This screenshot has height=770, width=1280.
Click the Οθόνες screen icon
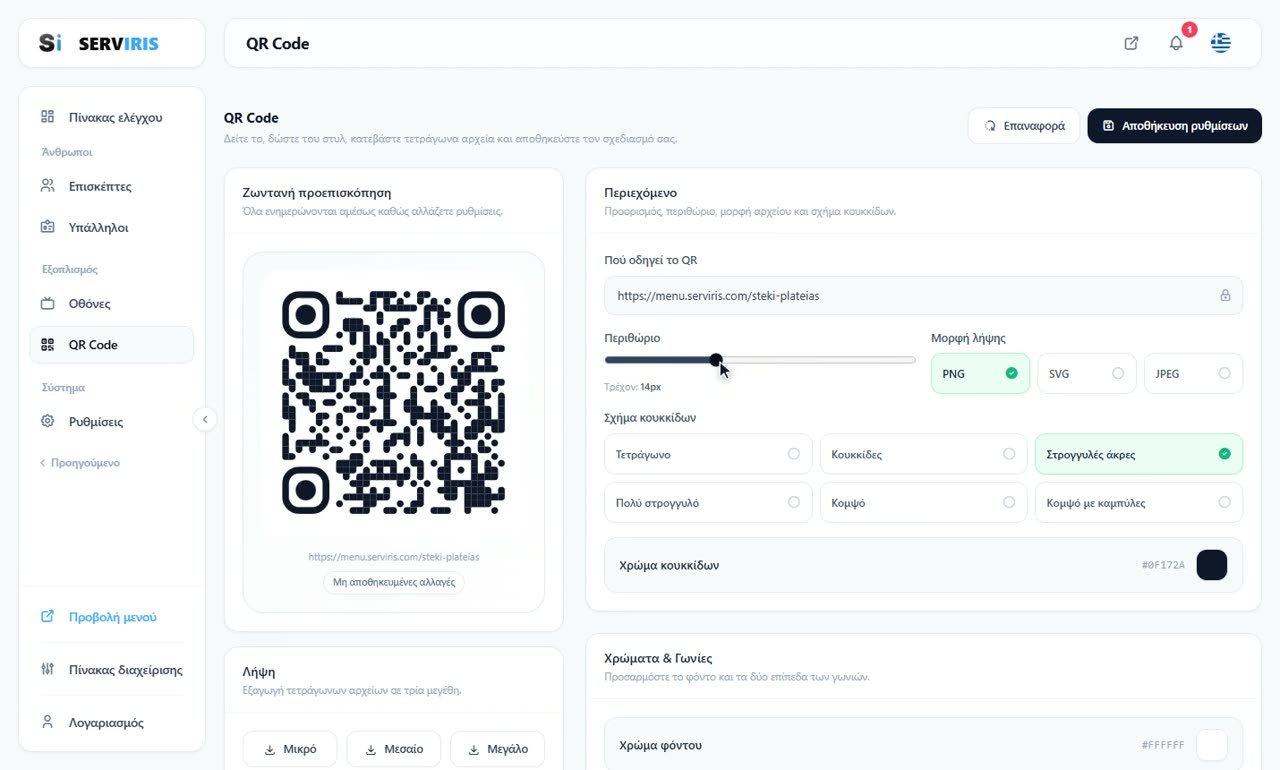(x=47, y=303)
